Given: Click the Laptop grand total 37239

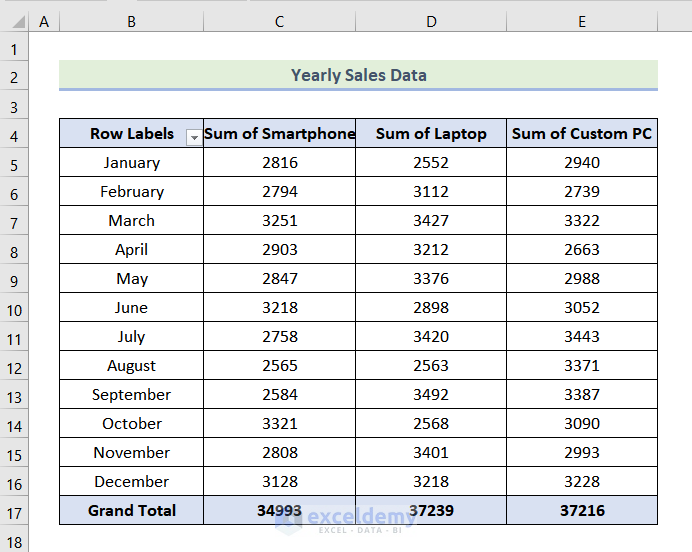Looking at the screenshot, I should 431,511.
